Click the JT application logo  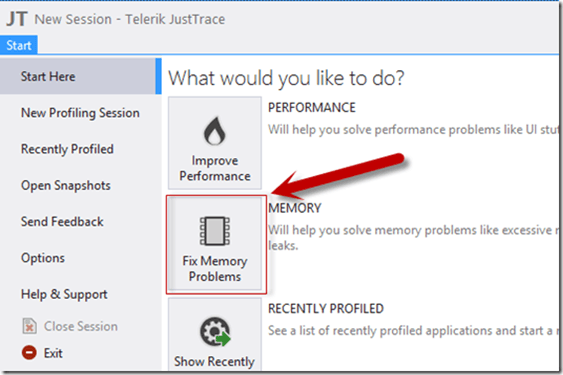pyautogui.click(x=17, y=19)
